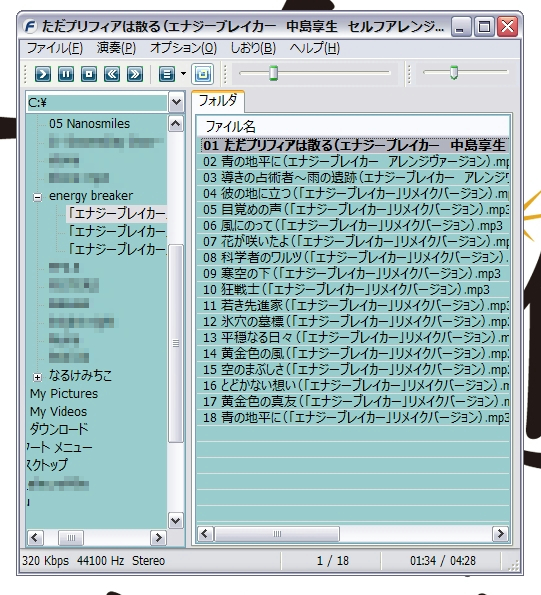Select the 05 Nanosmiles folder

coord(90,124)
